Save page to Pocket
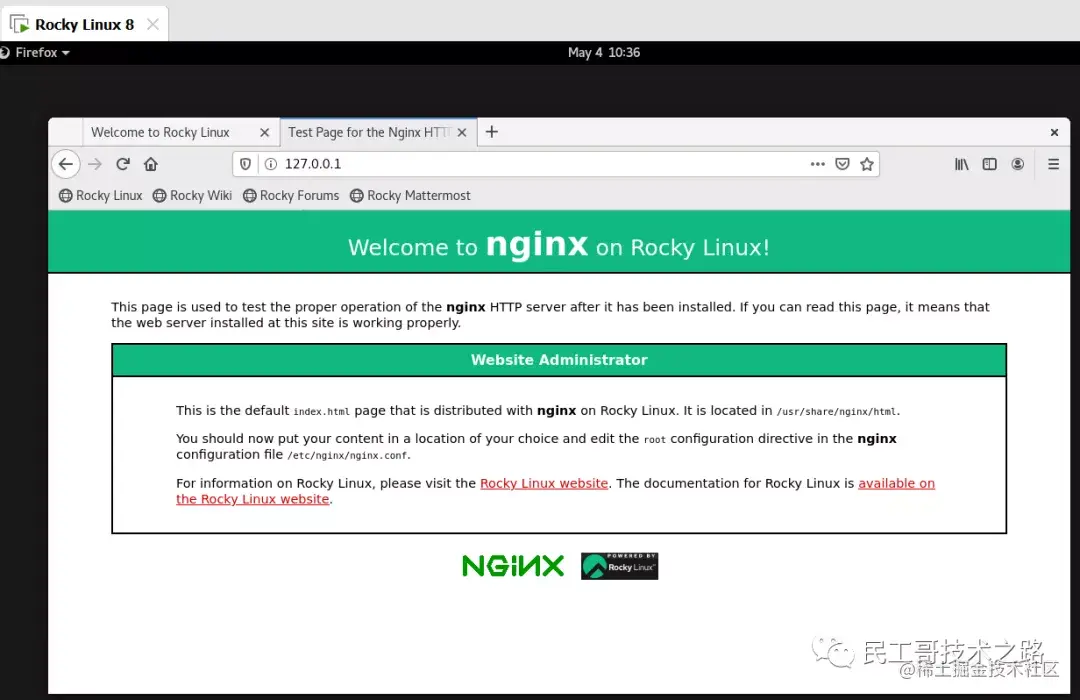The height and width of the screenshot is (700, 1080). coord(842,164)
